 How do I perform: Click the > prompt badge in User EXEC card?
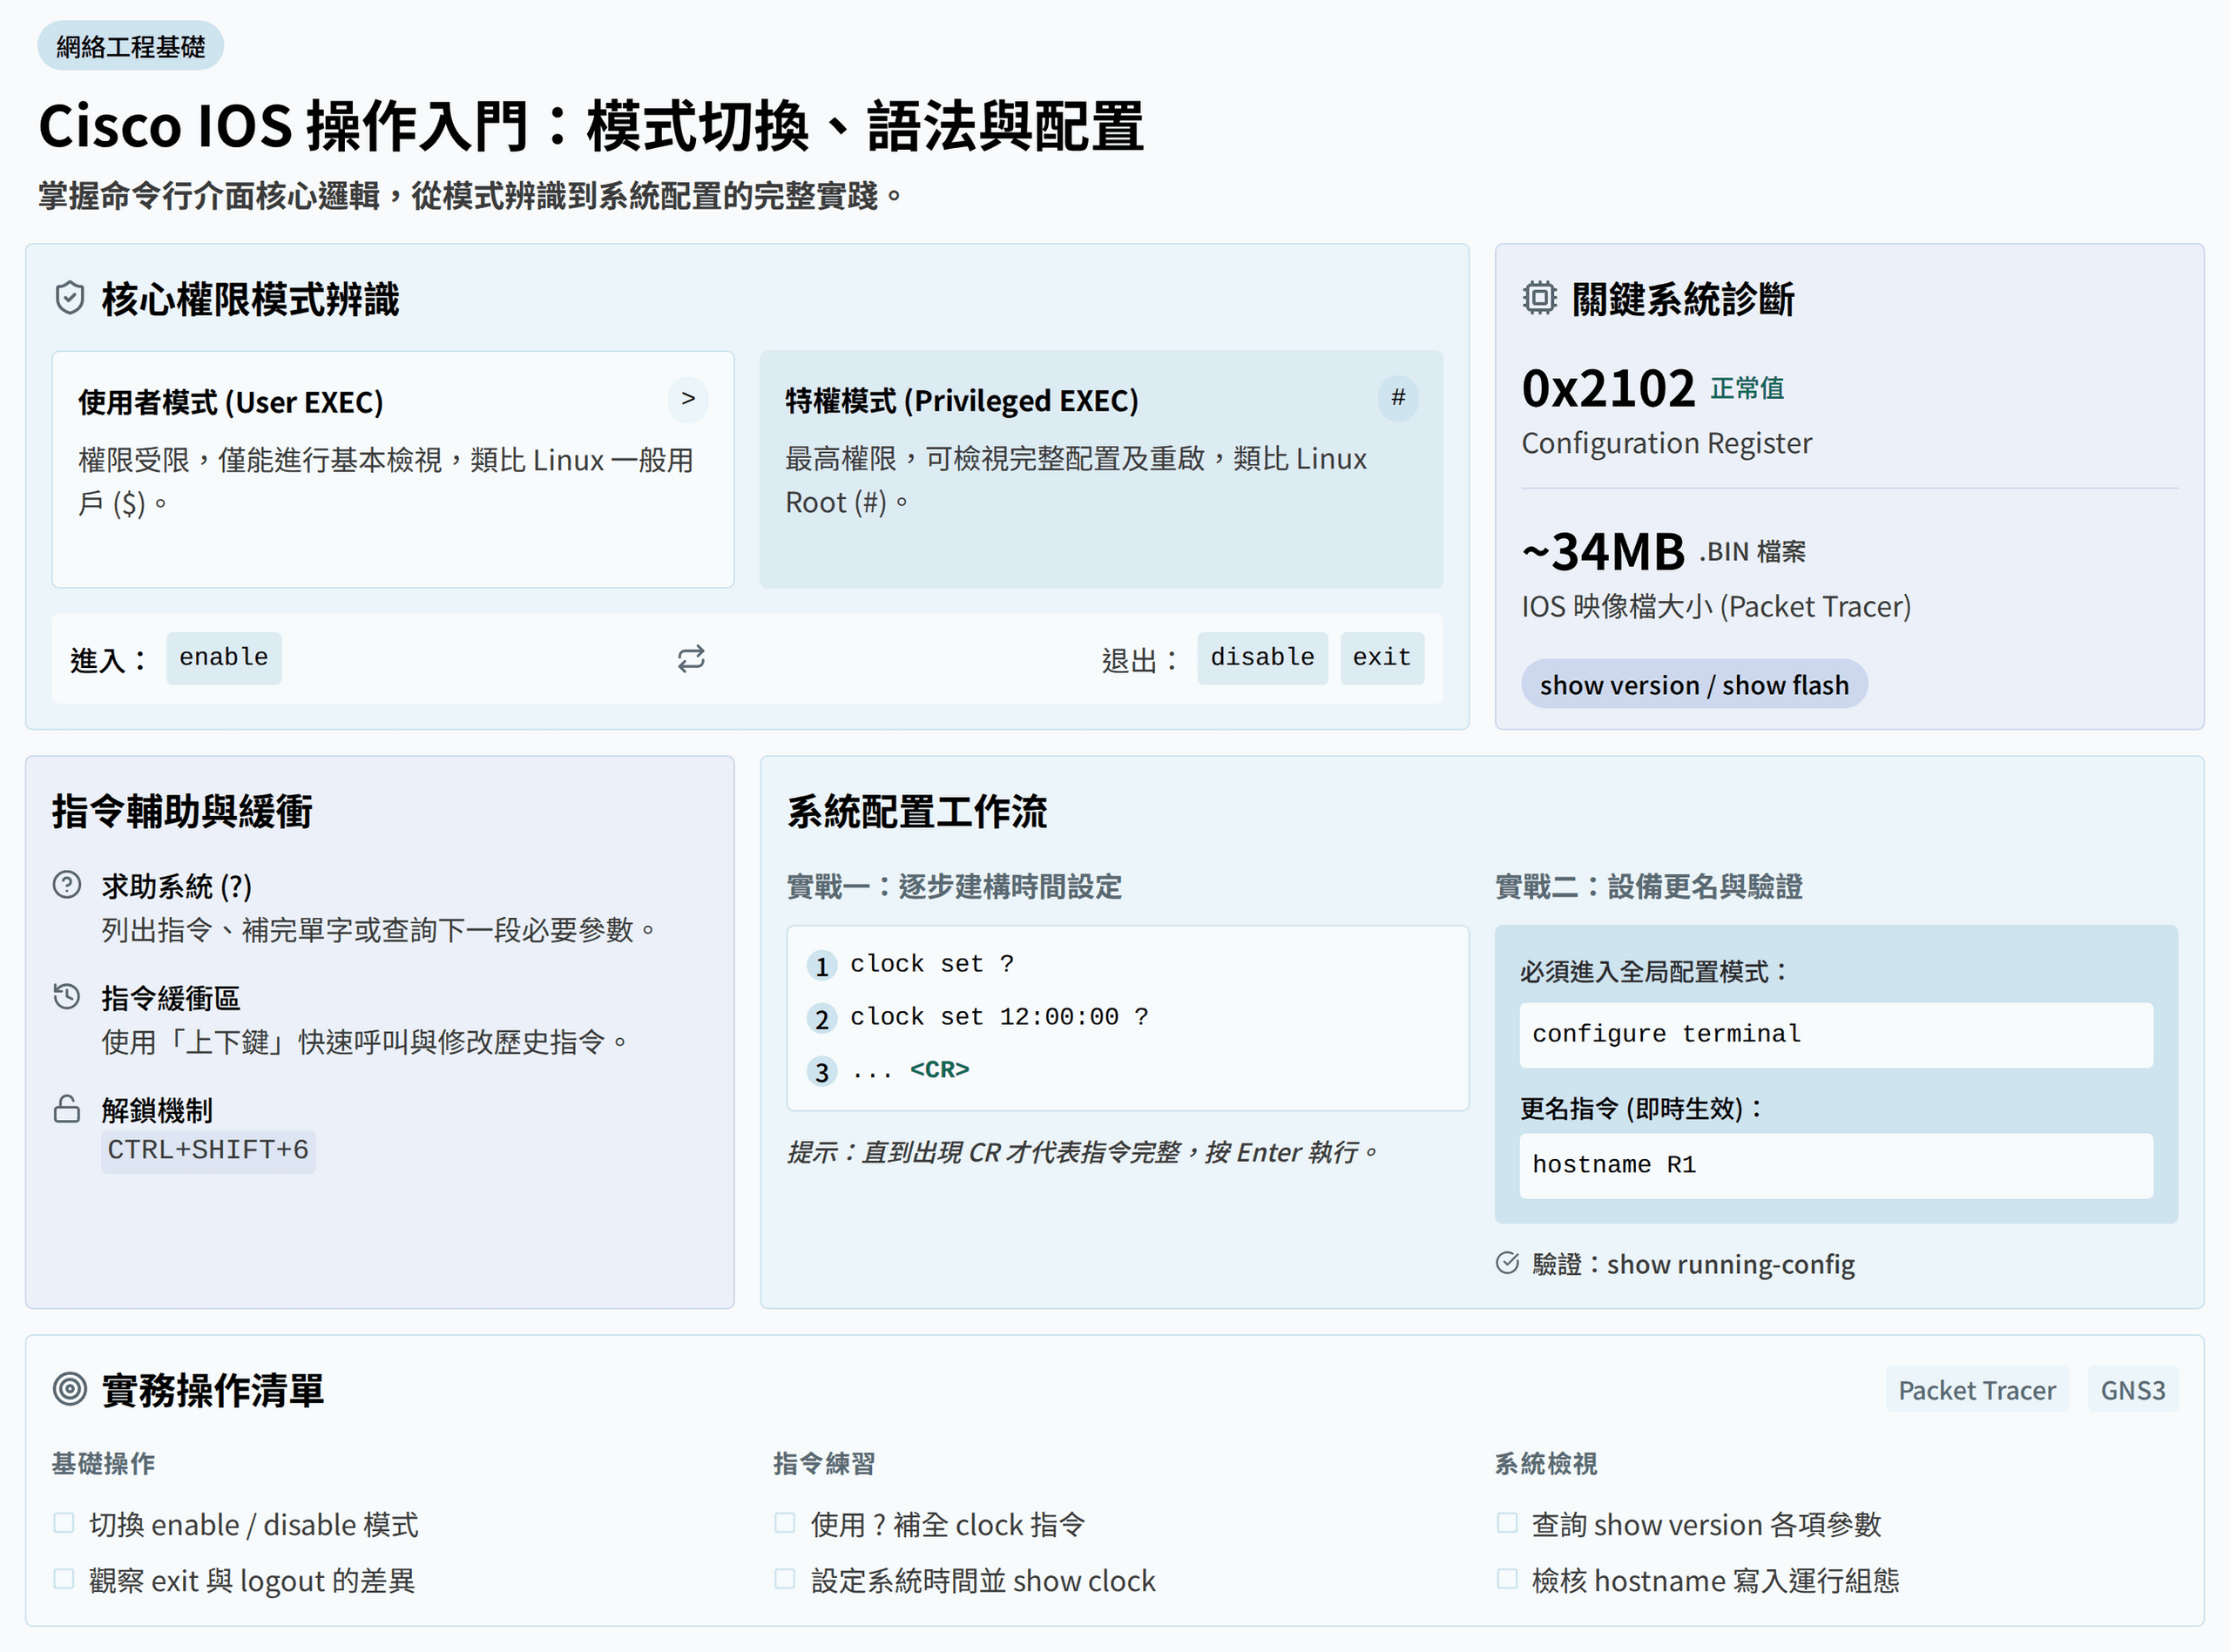688,399
